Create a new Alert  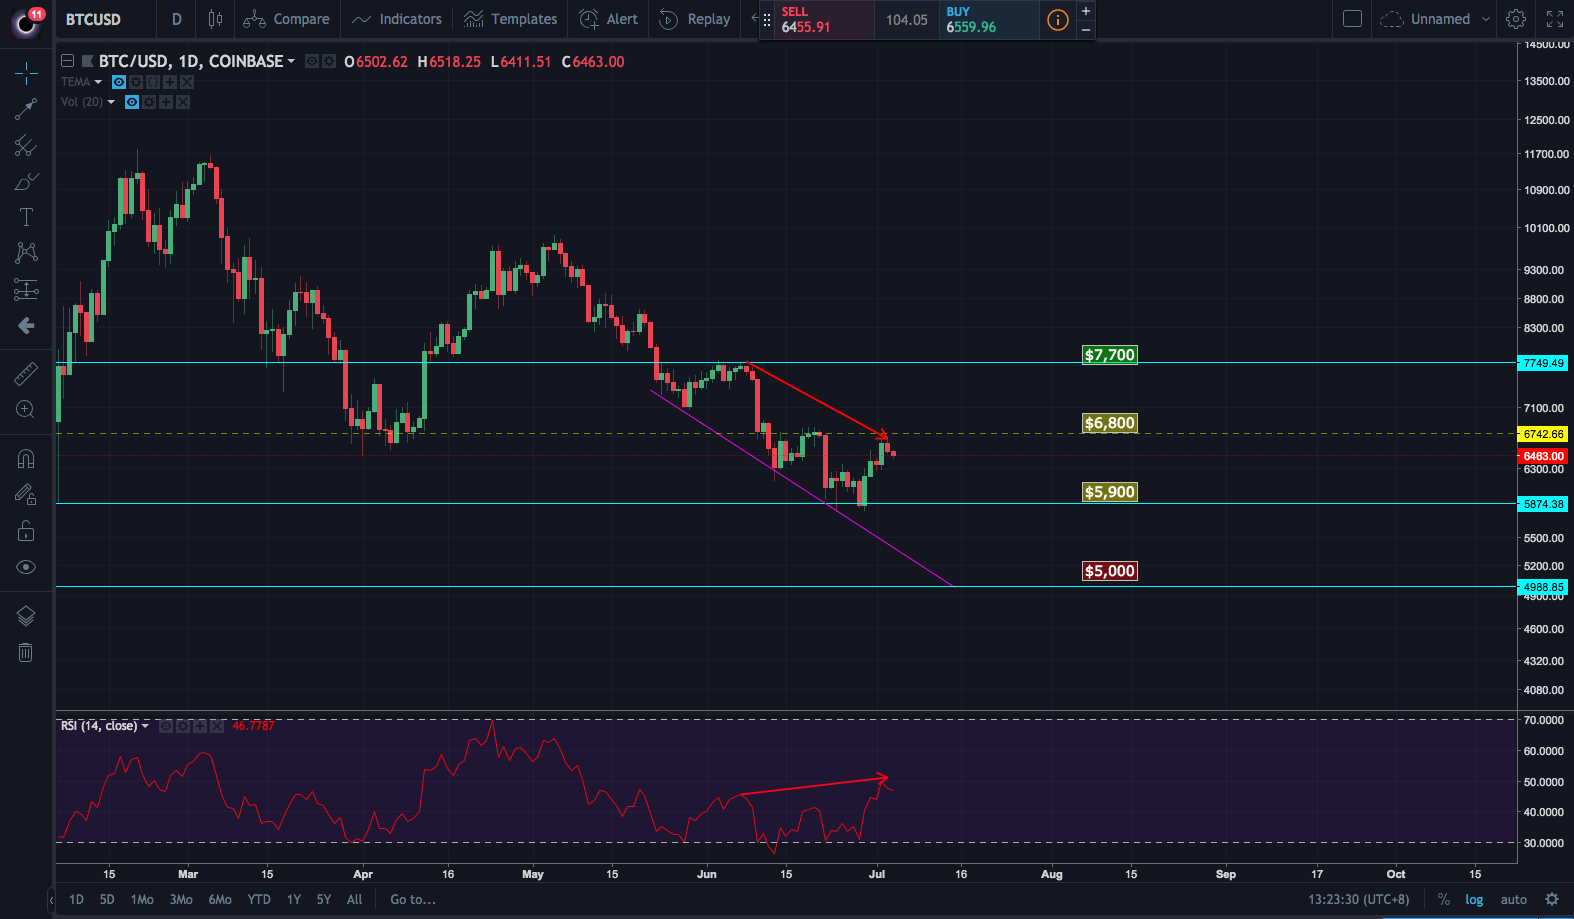click(609, 19)
